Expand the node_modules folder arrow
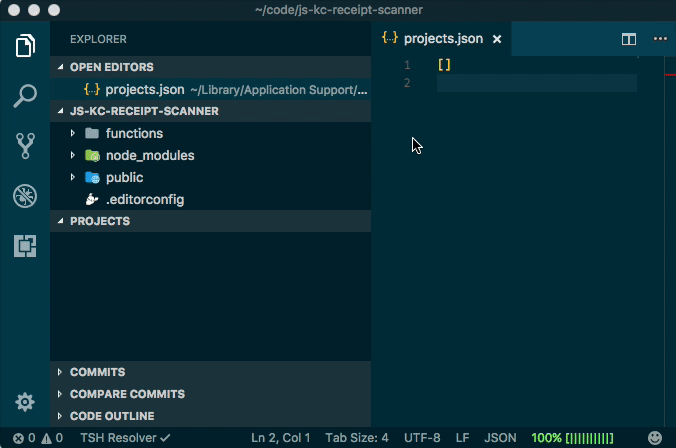676x448 pixels. 72,155
